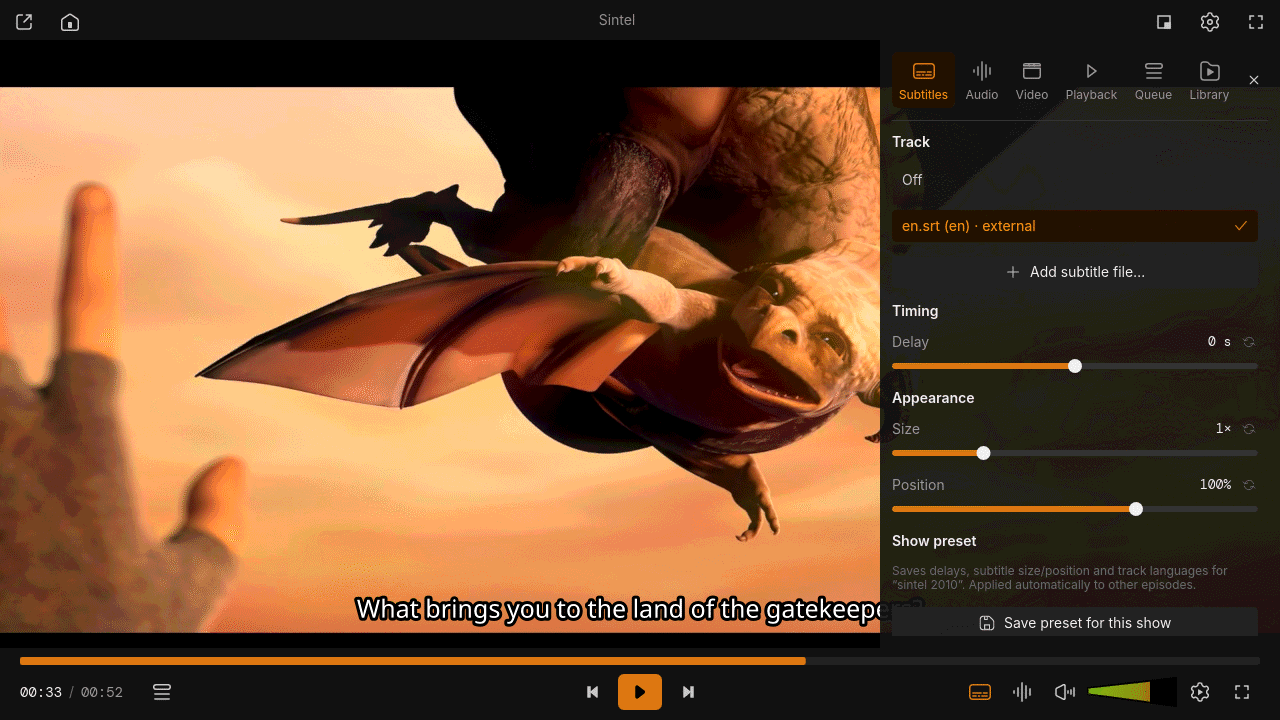Switch to the Library tab
This screenshot has height=720, width=1280.
click(x=1209, y=80)
